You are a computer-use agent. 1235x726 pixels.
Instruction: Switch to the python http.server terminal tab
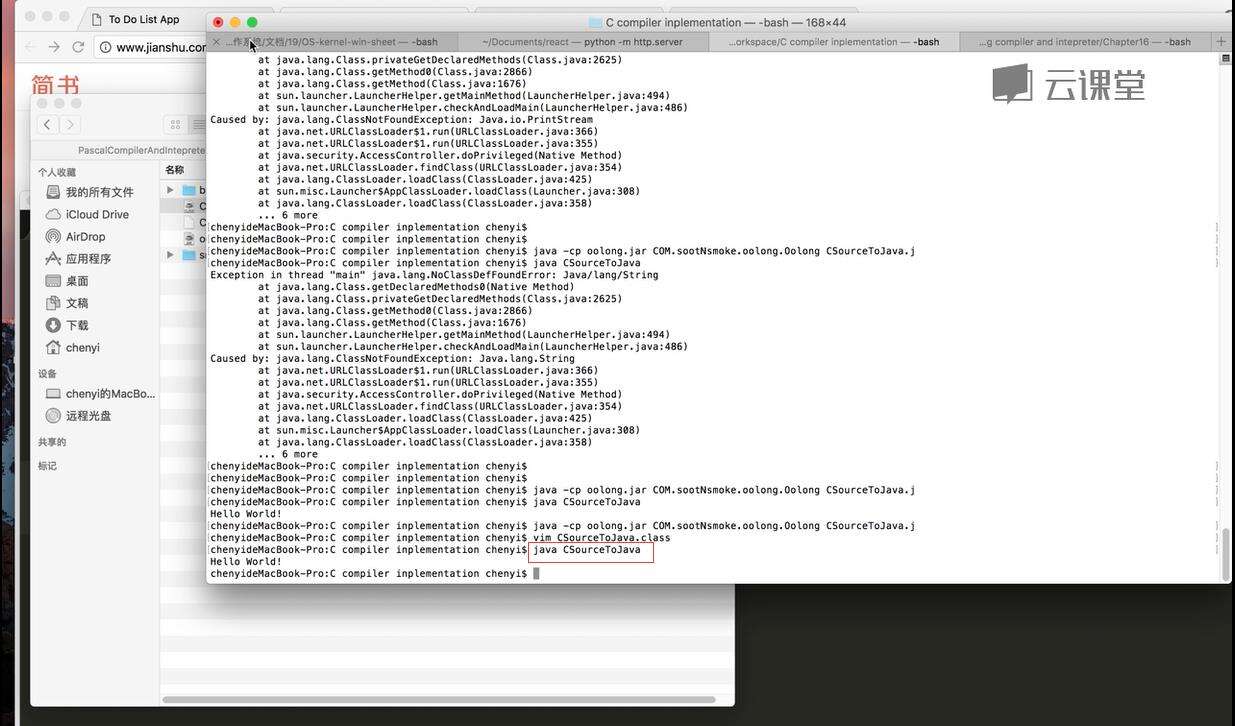(582, 42)
